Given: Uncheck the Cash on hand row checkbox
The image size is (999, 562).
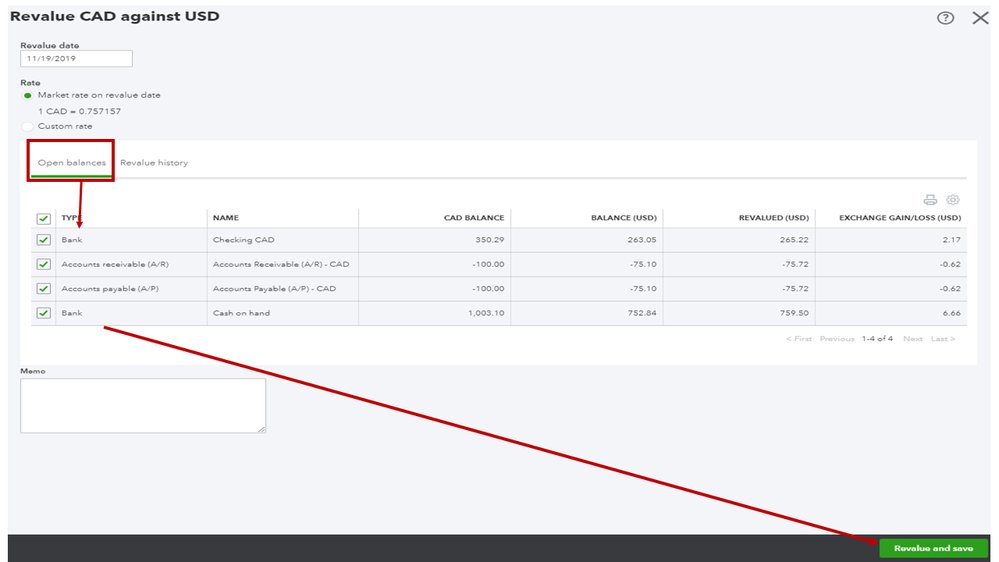Looking at the screenshot, I should pos(43,313).
